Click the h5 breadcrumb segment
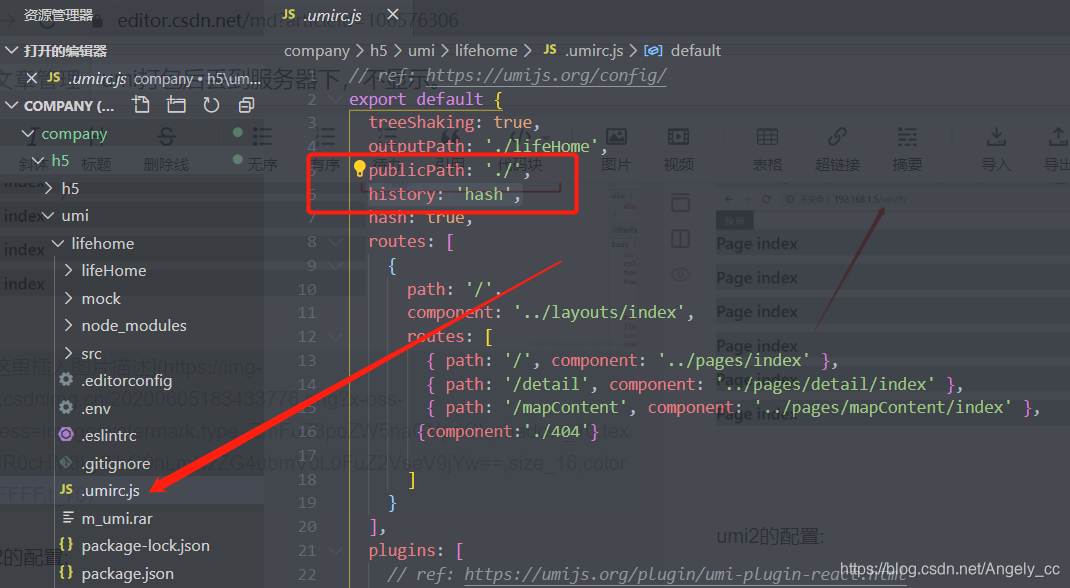This screenshot has width=1070, height=588. [379, 50]
